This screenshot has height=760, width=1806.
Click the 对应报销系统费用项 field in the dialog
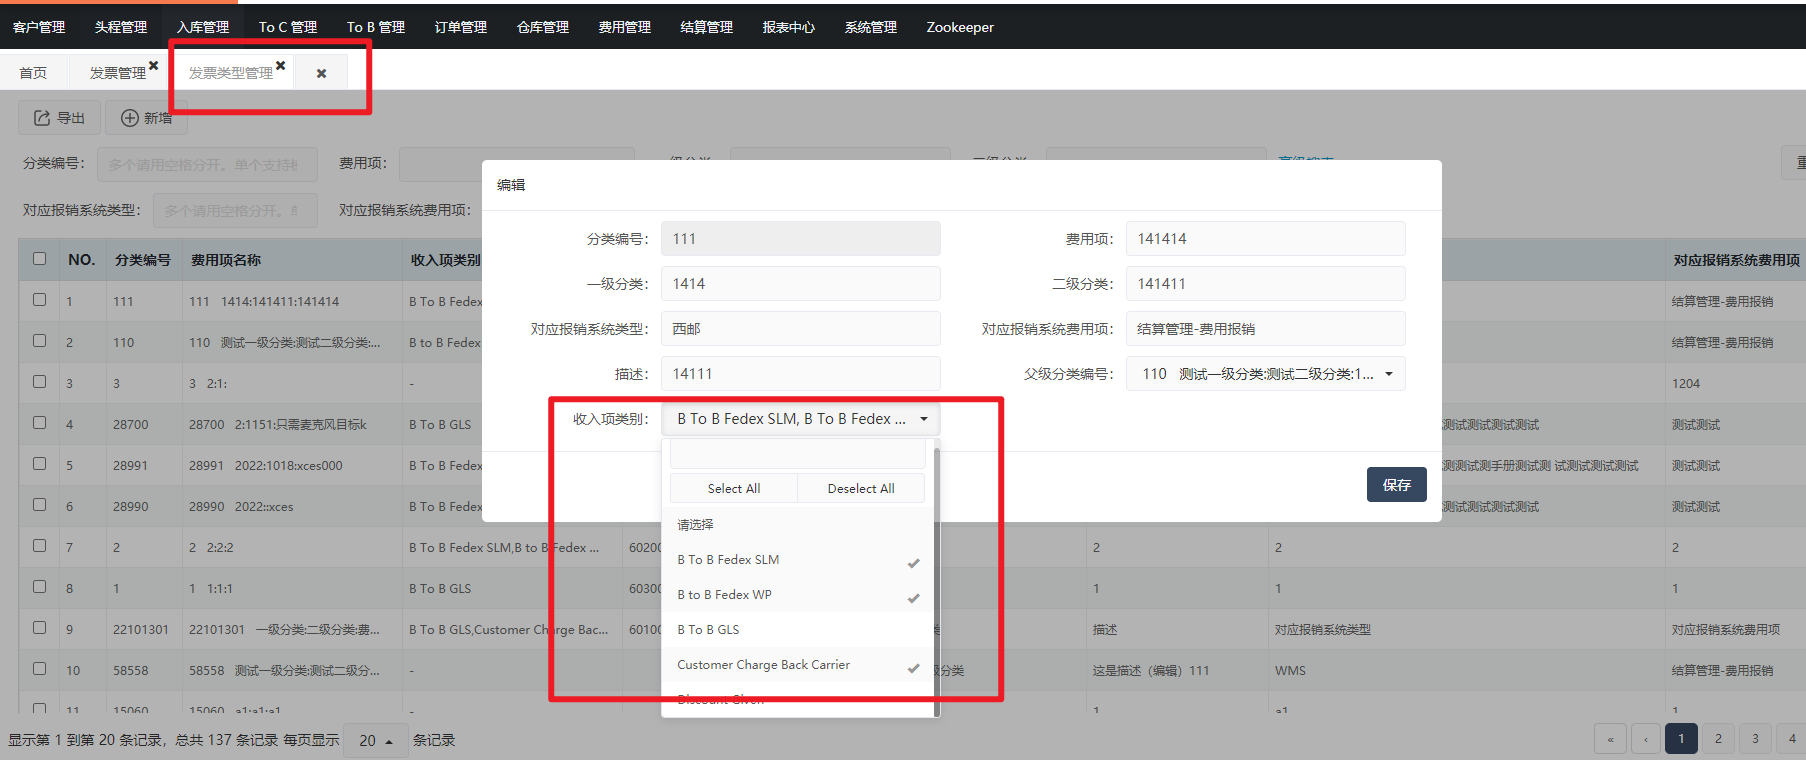click(x=1265, y=329)
